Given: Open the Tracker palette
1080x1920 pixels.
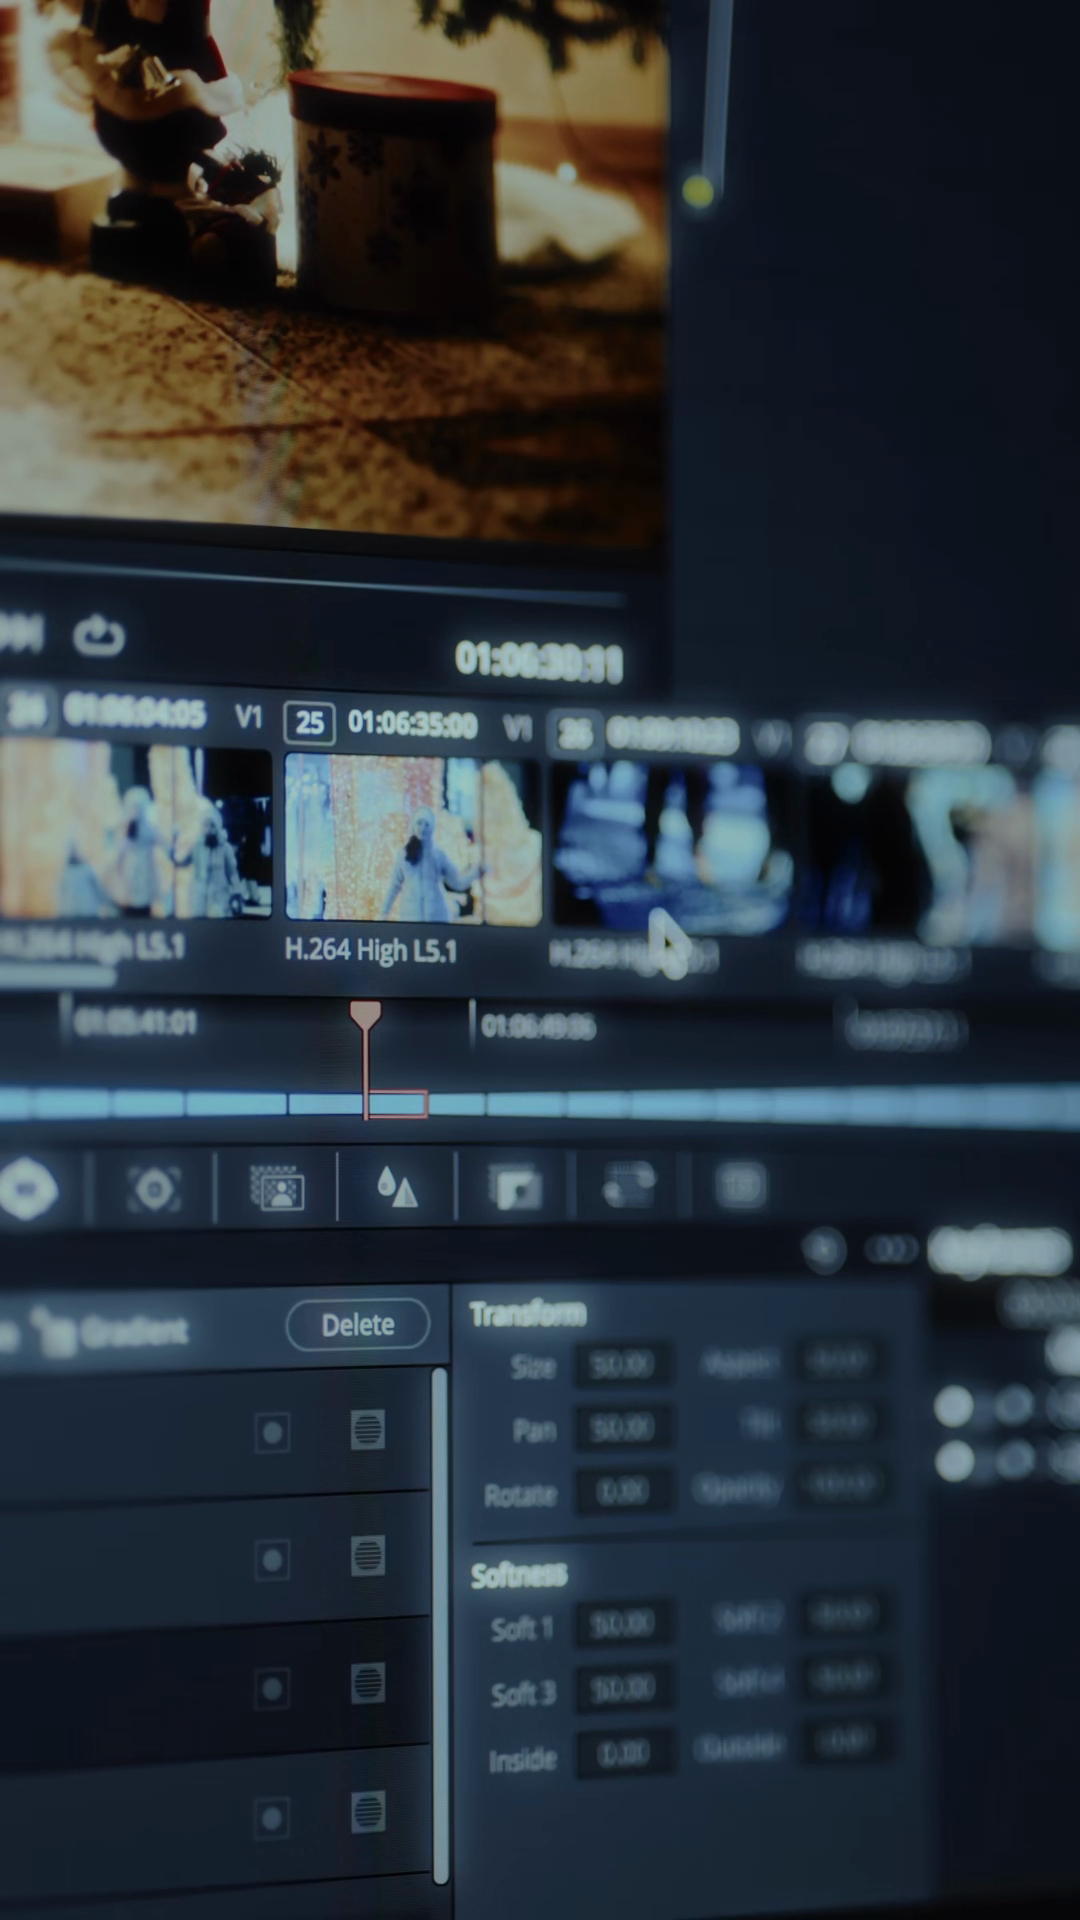Looking at the screenshot, I should click(x=154, y=1189).
